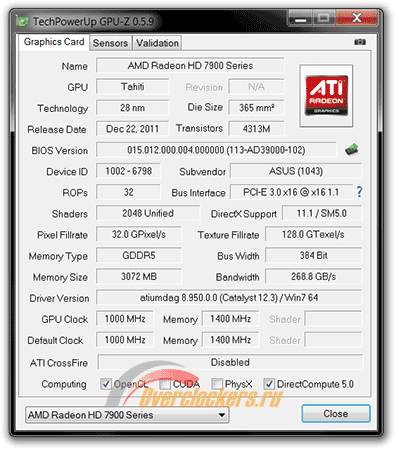
Task: Switch to the Sensors tab
Action: coord(110,43)
